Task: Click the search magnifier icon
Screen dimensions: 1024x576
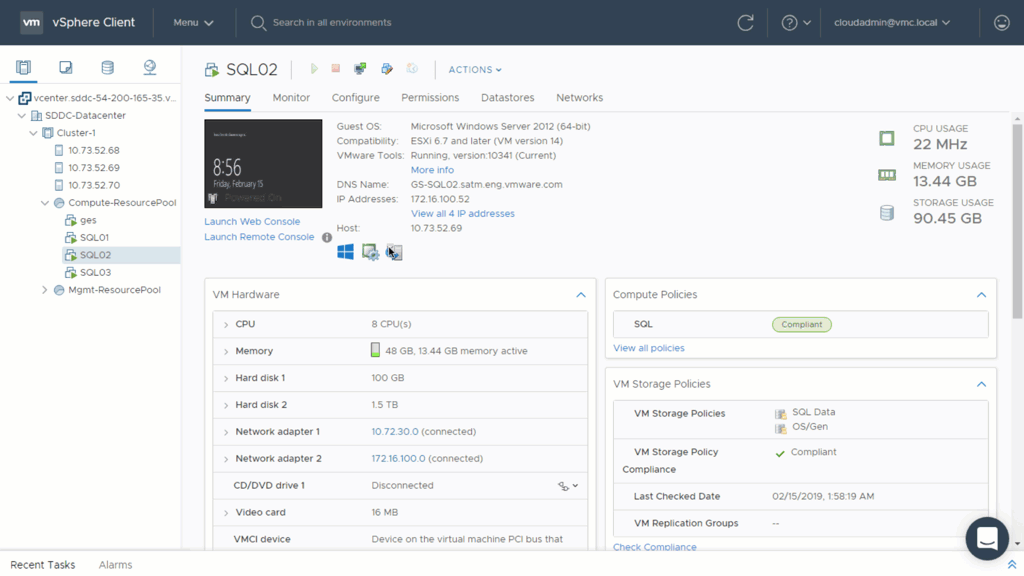Action: click(x=258, y=23)
